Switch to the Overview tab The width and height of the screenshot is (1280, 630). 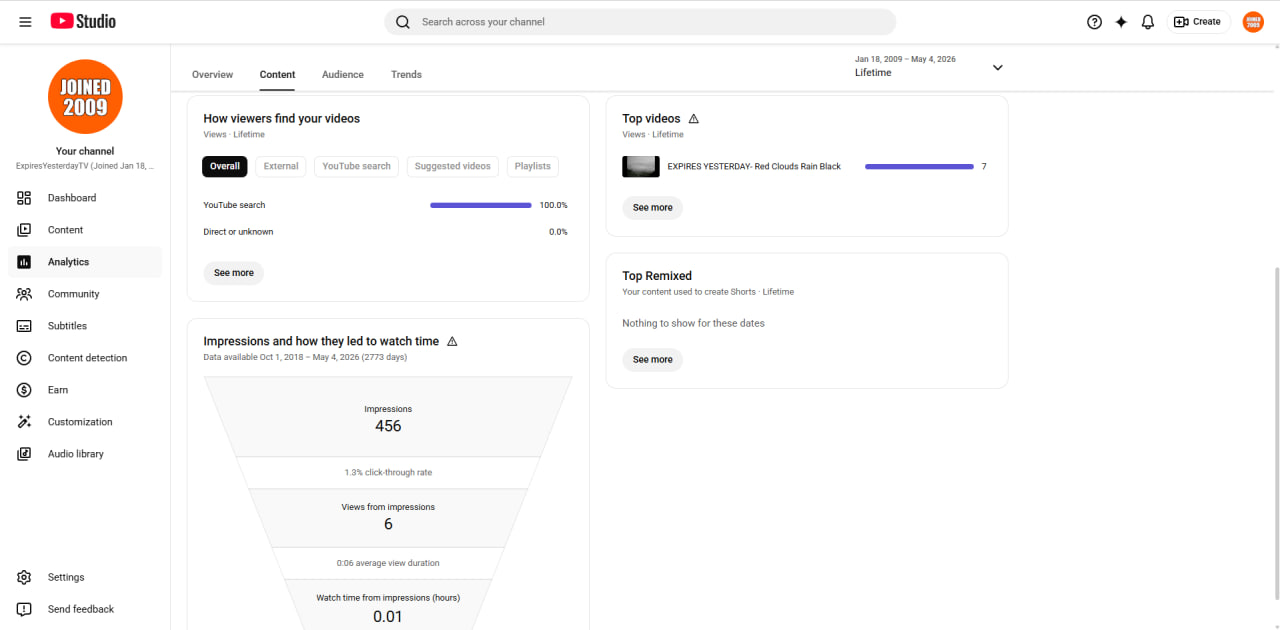pos(212,74)
